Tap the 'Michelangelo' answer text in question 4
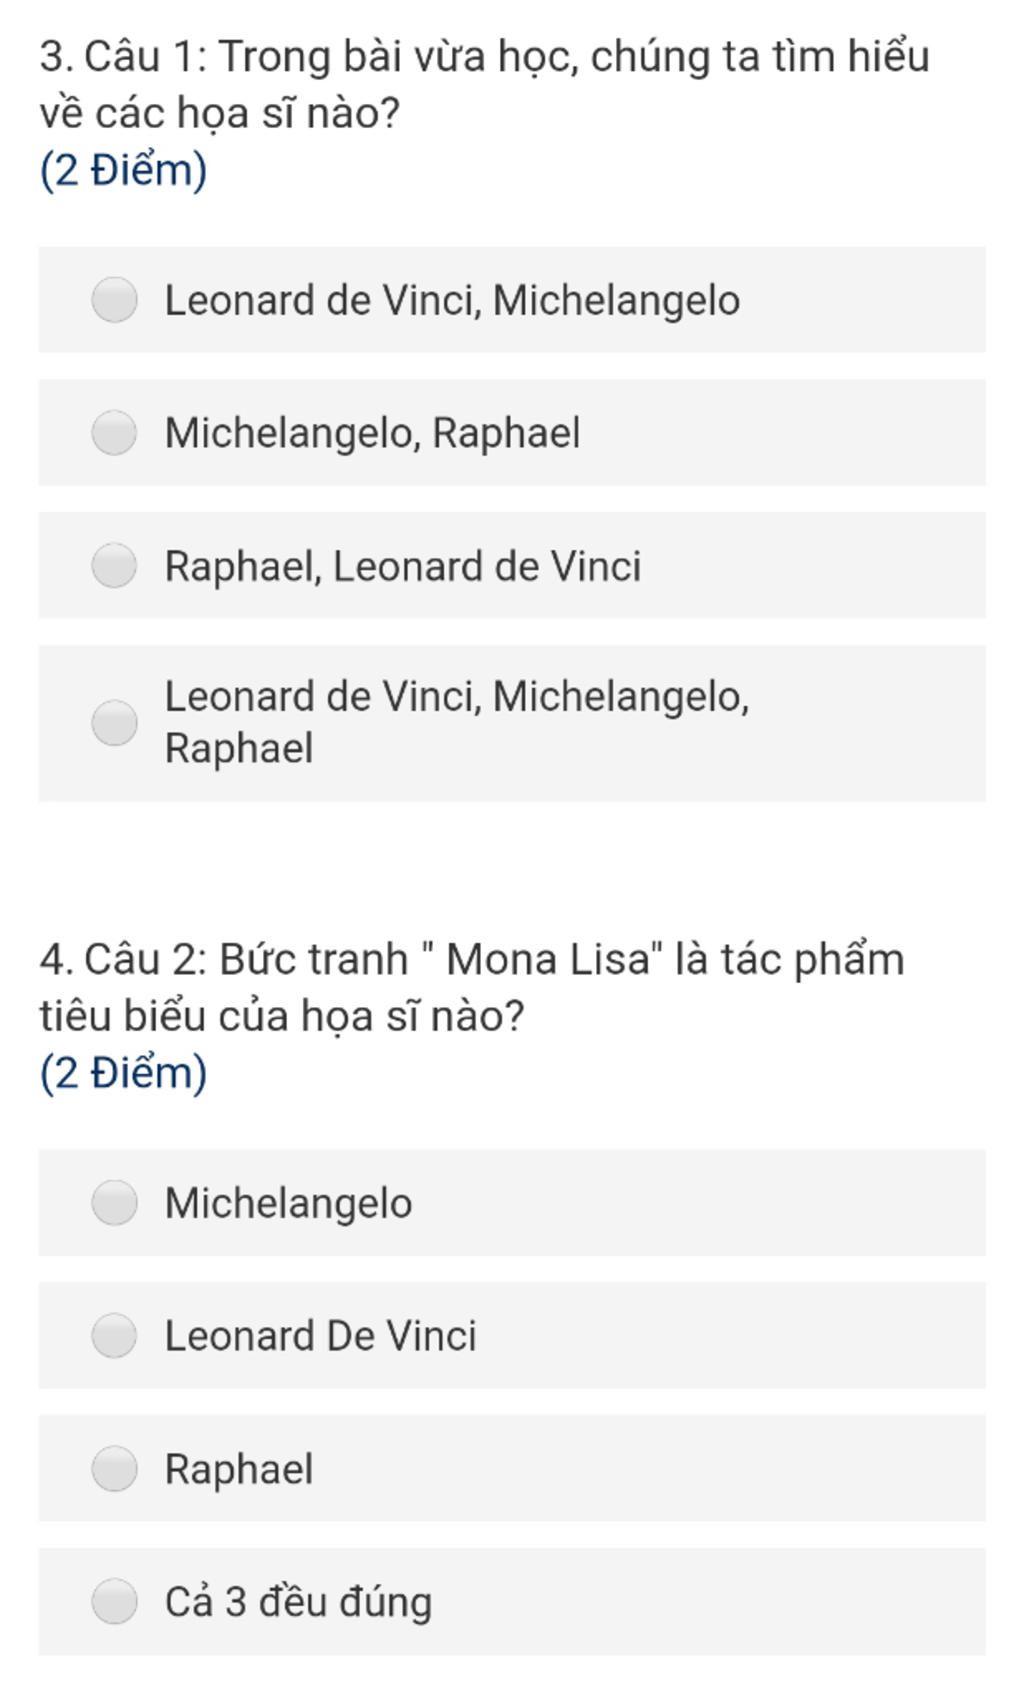 (288, 1204)
